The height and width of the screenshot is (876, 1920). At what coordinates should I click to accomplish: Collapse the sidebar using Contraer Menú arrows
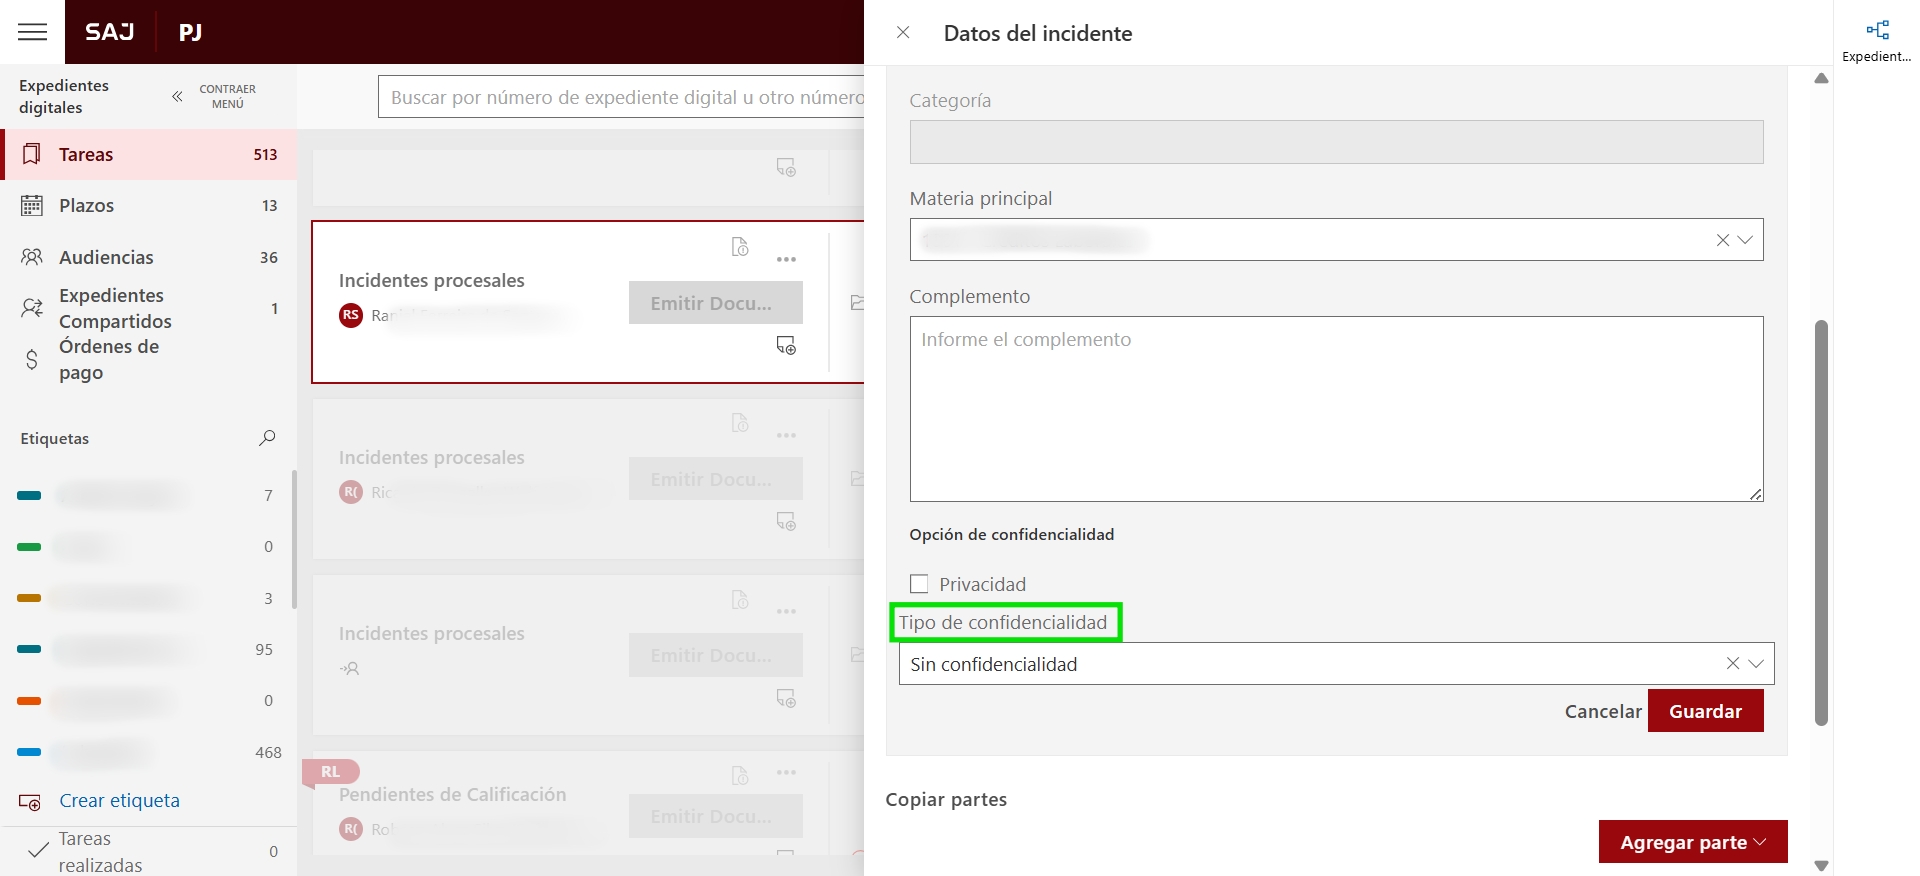click(x=177, y=97)
